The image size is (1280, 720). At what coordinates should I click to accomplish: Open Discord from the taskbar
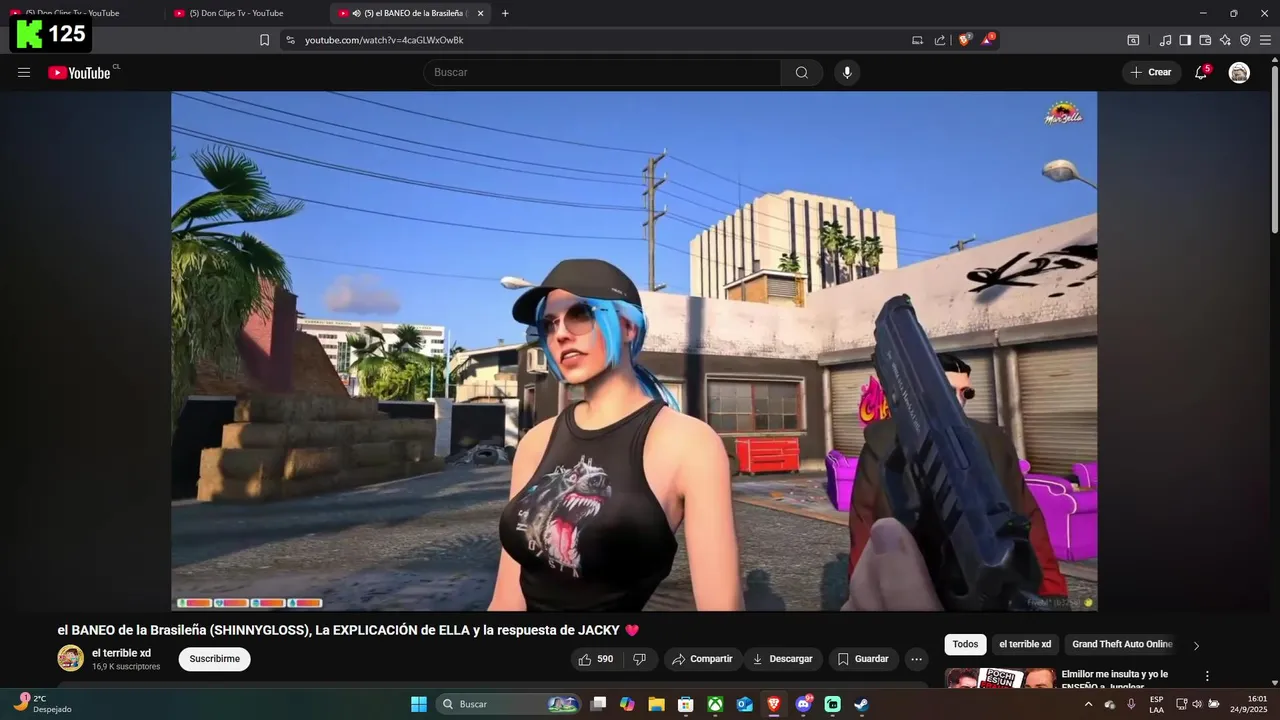[x=803, y=704]
